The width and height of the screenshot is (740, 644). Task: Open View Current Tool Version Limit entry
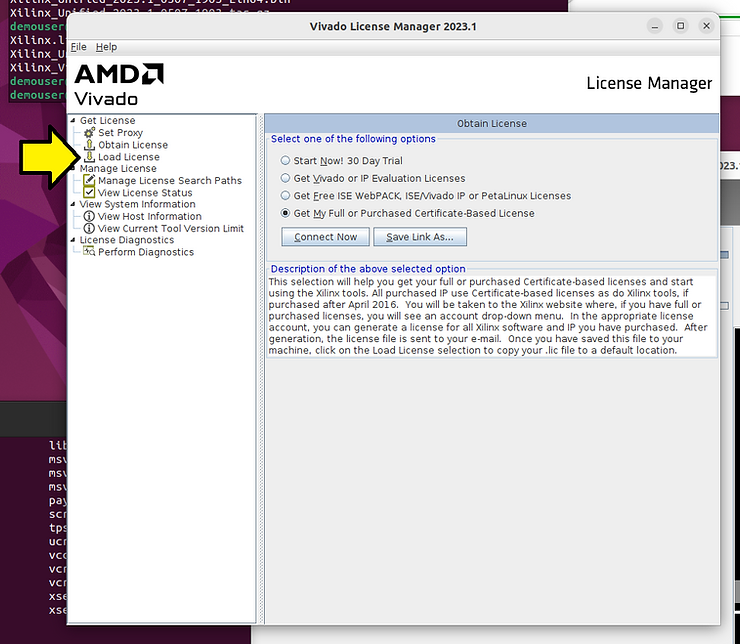170,228
